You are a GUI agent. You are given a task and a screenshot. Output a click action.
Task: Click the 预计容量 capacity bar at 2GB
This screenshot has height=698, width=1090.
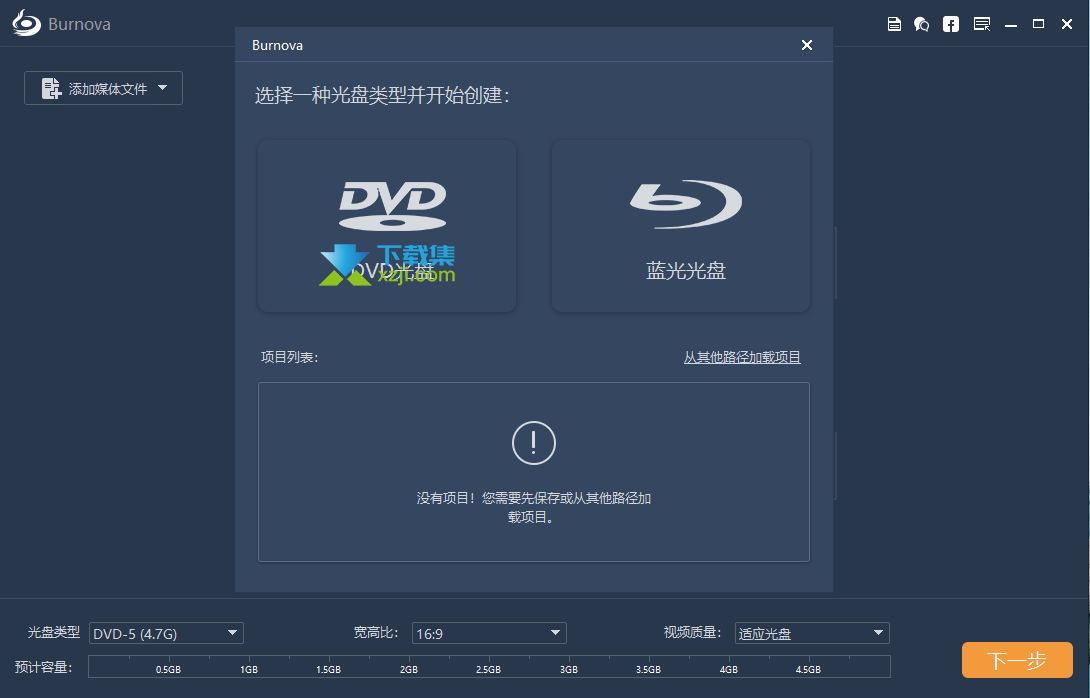(408, 665)
